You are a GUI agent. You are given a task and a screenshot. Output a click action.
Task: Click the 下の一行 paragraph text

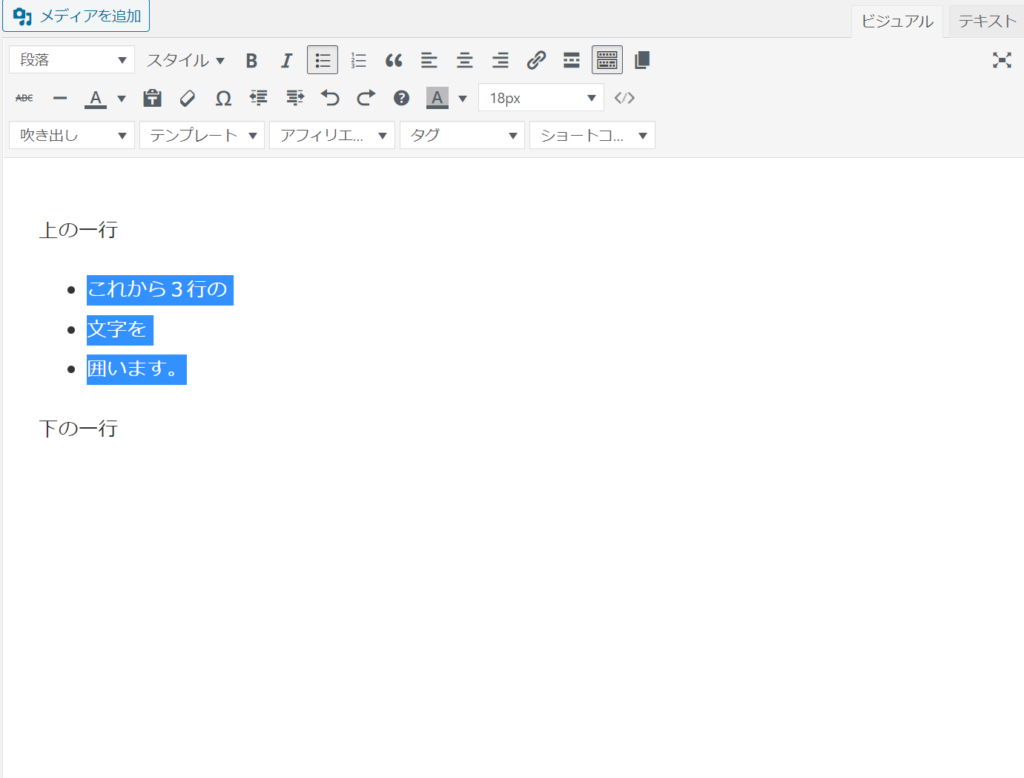tap(78, 429)
